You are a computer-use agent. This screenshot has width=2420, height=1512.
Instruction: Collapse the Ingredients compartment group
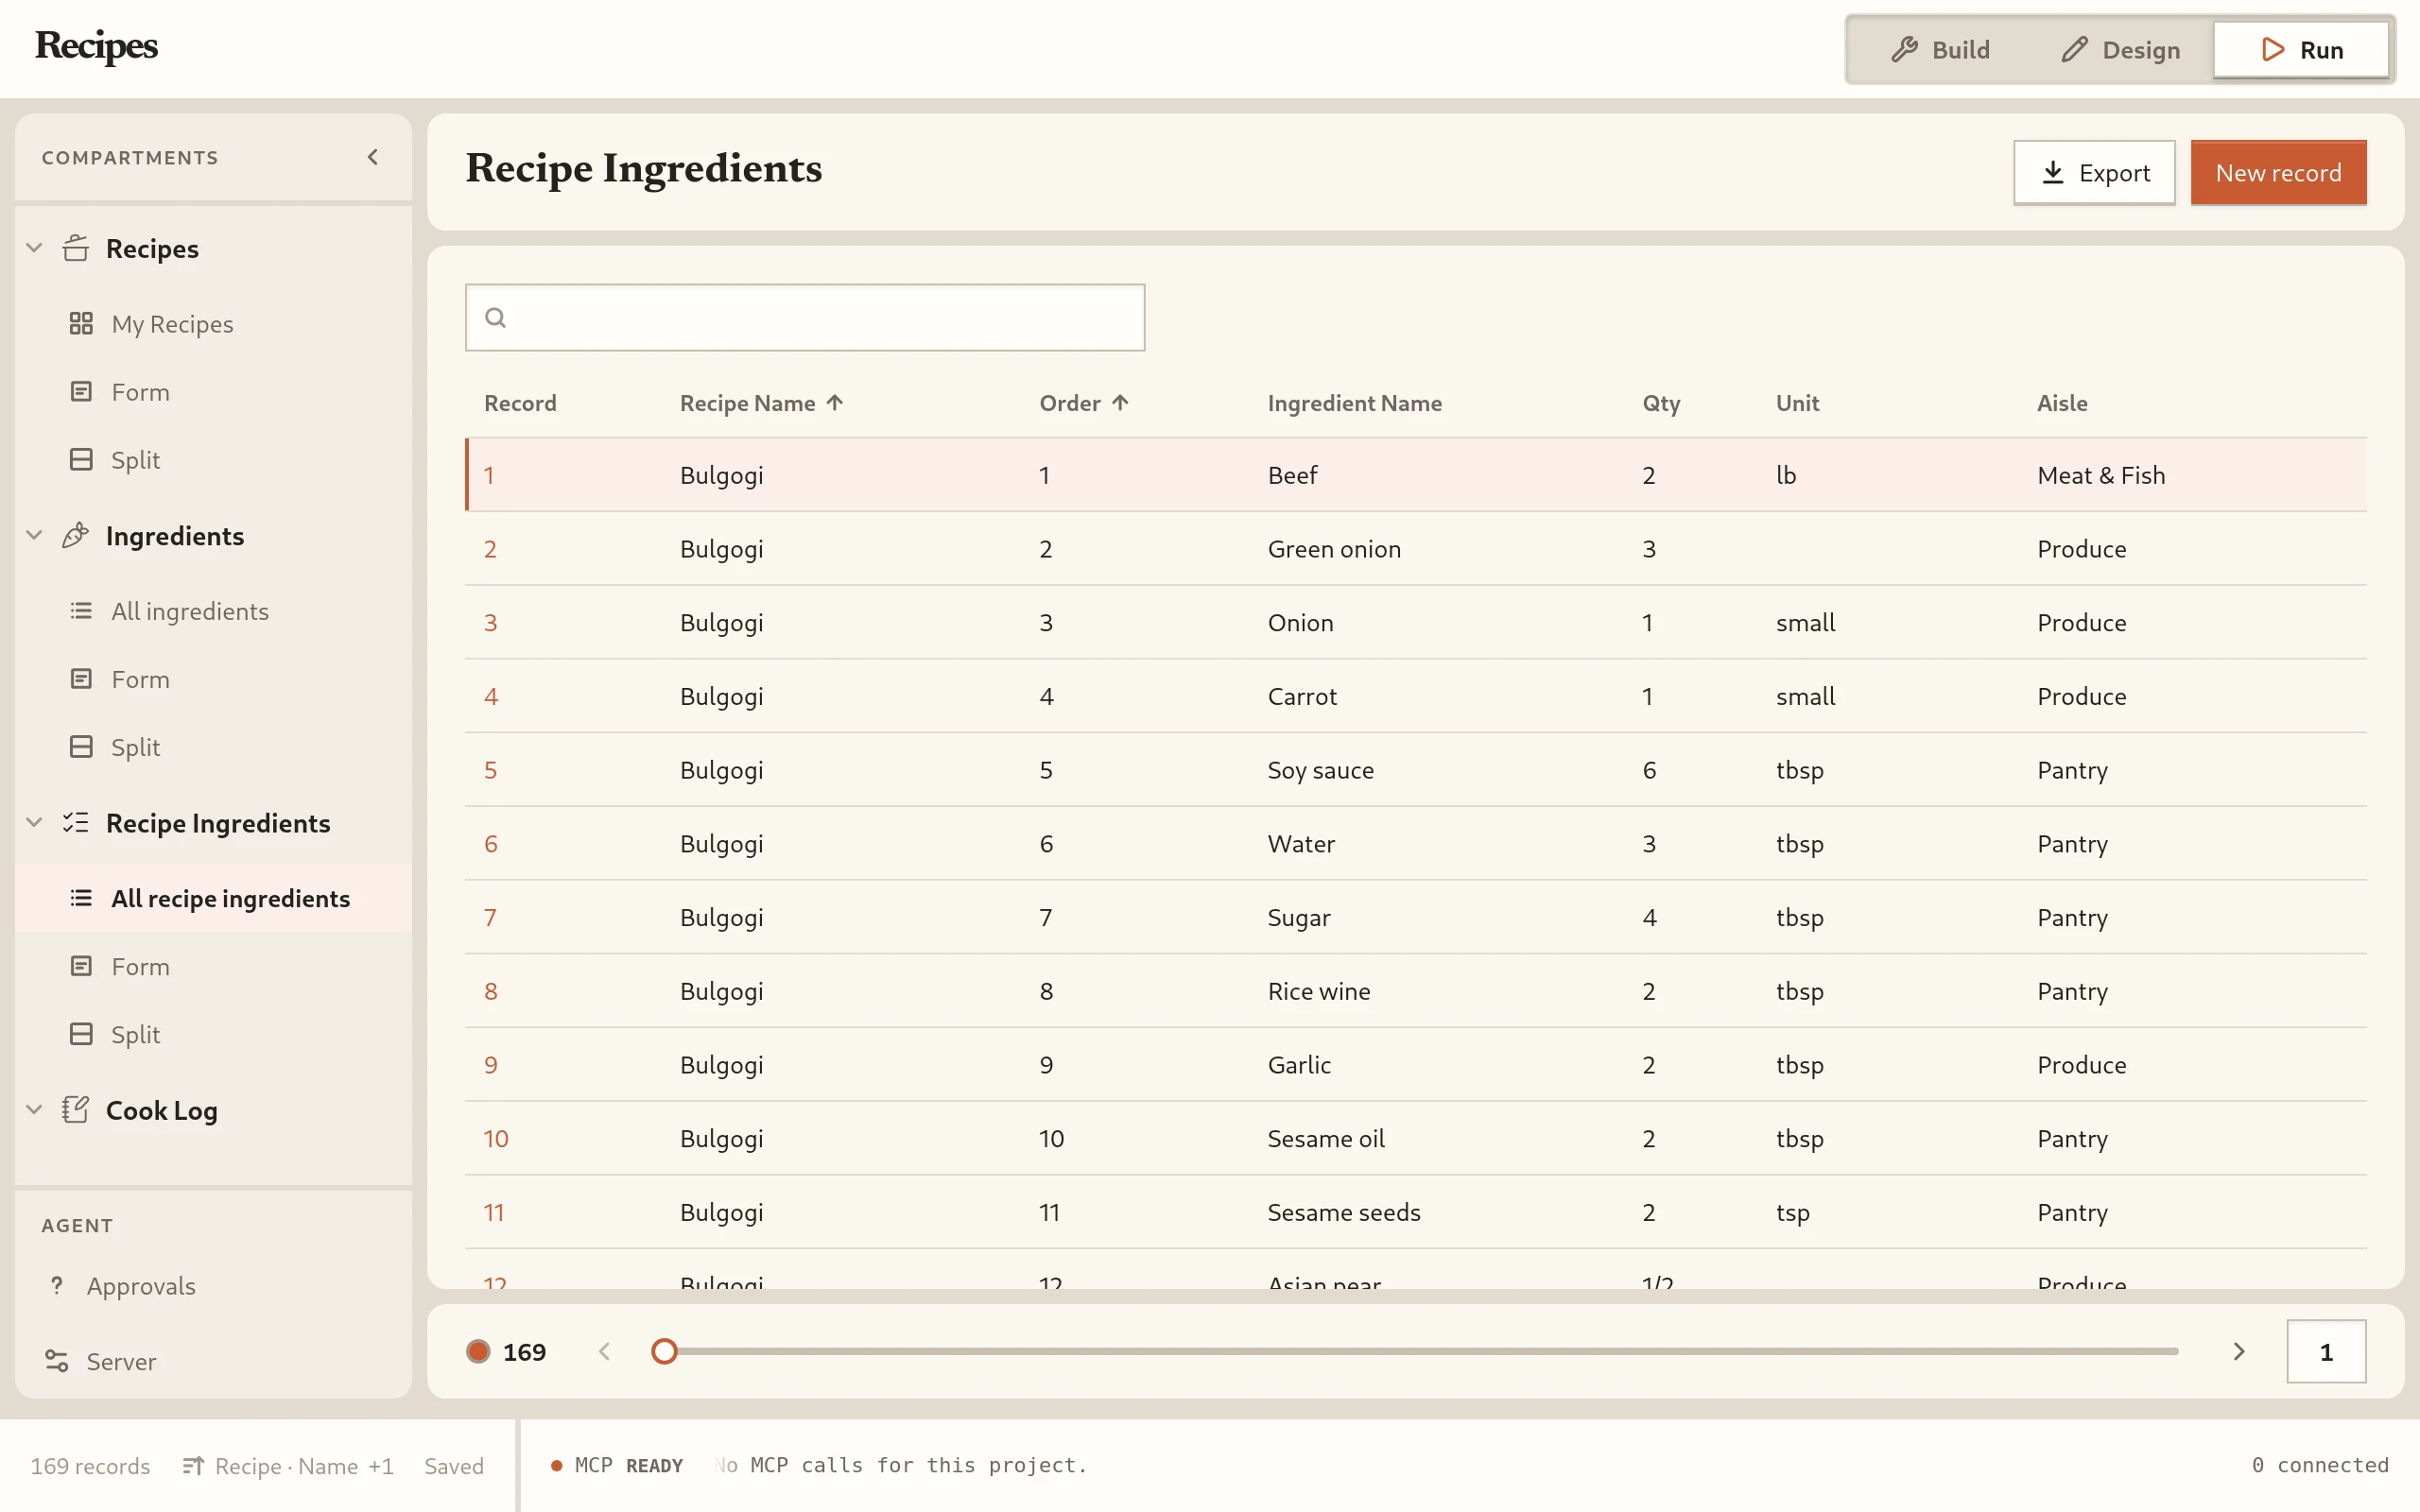tap(35, 536)
